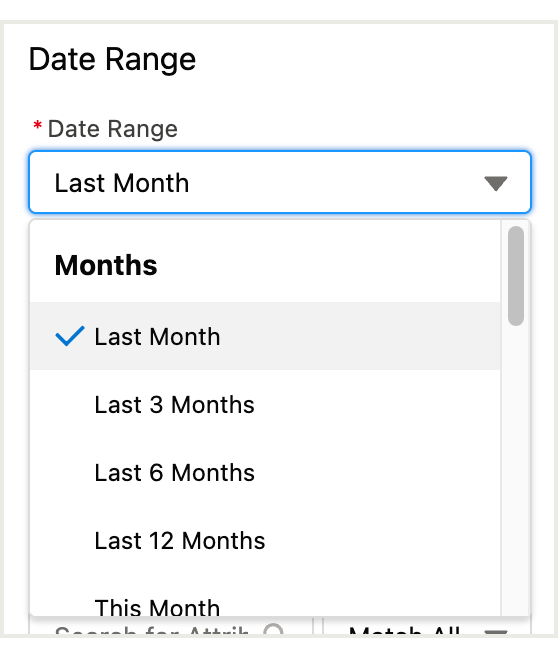558x662 pixels.
Task: Click the blue checkmark beside Last Month
Action: [x=70, y=336]
